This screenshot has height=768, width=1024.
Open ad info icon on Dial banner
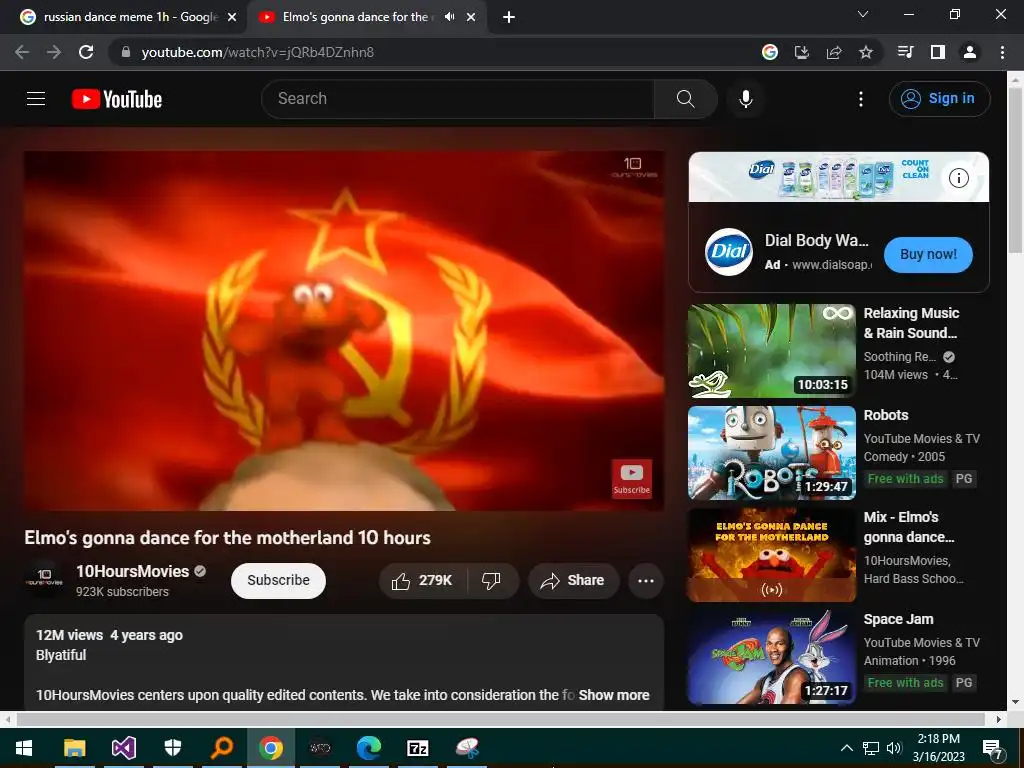click(x=958, y=178)
